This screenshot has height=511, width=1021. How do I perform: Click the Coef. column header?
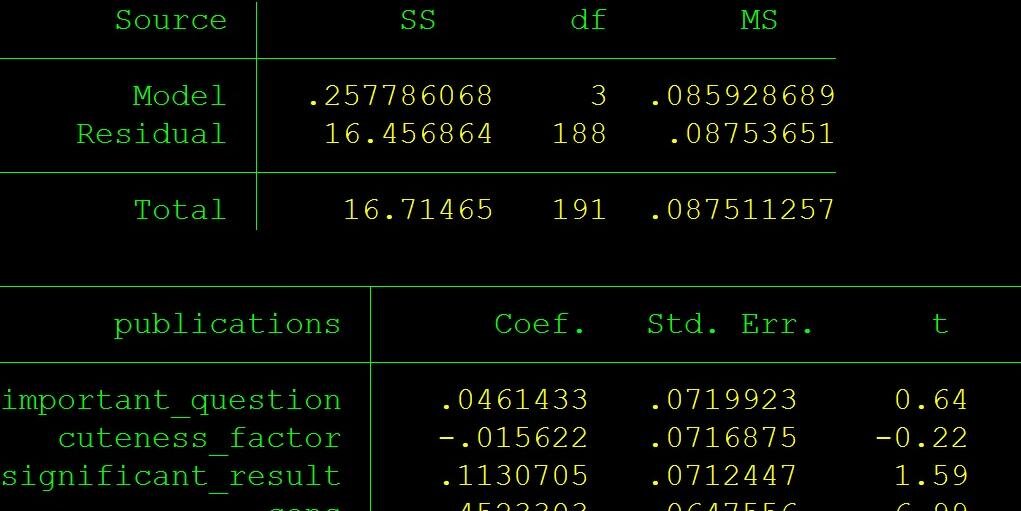click(x=540, y=324)
